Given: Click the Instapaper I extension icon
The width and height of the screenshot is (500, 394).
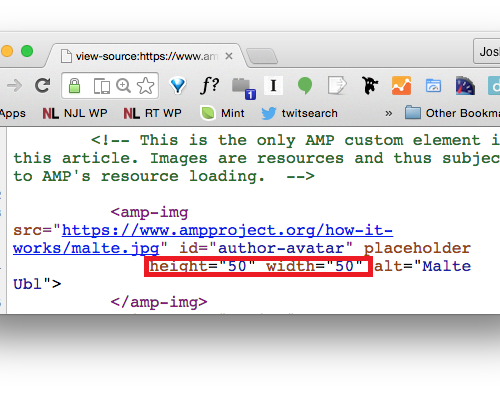Looking at the screenshot, I should coord(273,86).
